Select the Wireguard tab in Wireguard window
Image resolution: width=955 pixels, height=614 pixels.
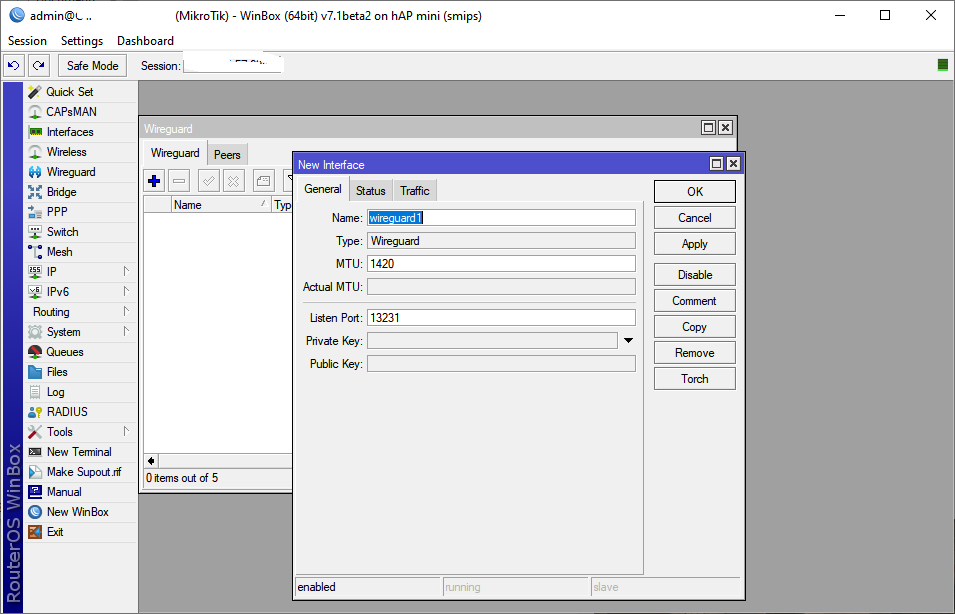175,153
